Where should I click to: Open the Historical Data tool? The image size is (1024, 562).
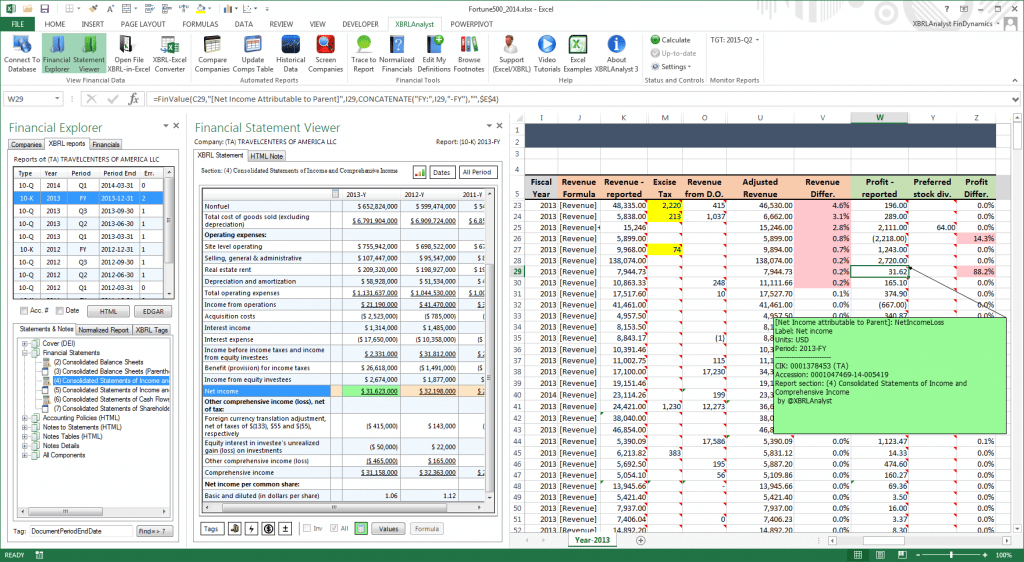coord(291,54)
